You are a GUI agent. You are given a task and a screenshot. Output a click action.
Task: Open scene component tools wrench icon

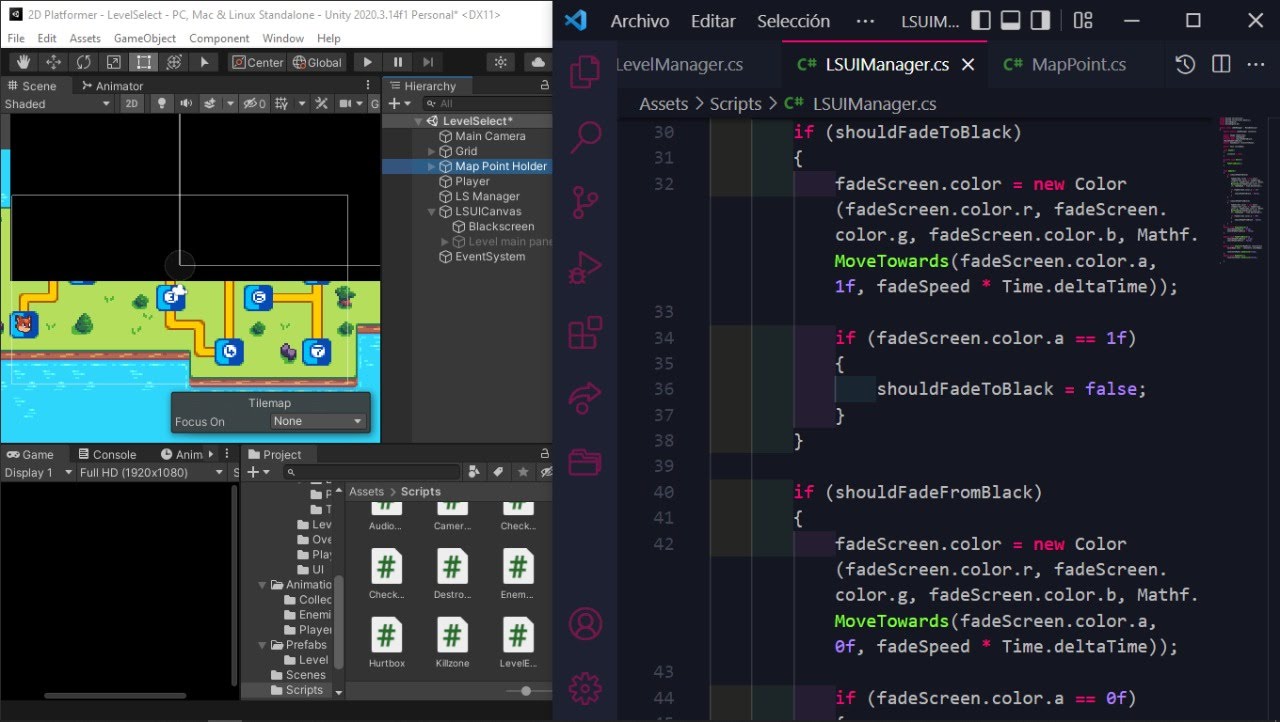point(322,104)
